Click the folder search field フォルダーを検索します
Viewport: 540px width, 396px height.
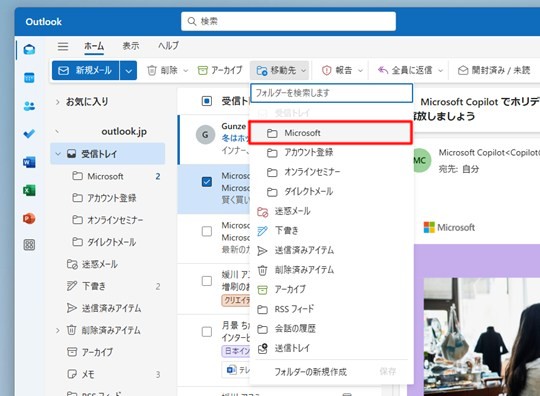[x=331, y=93]
